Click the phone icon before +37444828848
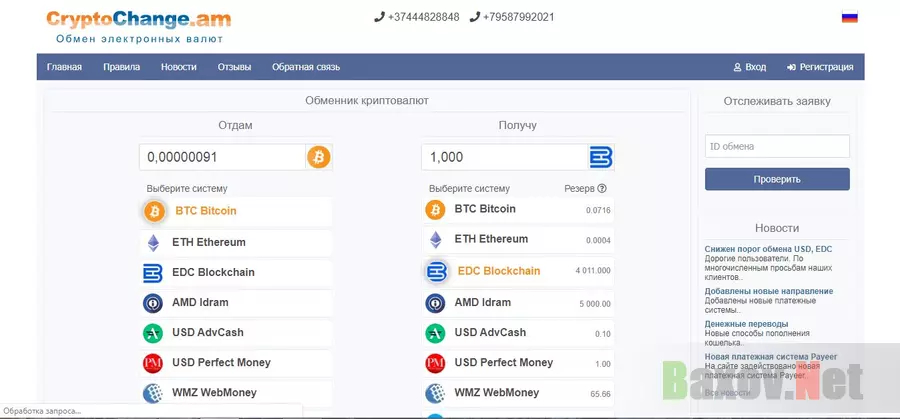The height and width of the screenshot is (419, 900). (x=379, y=17)
